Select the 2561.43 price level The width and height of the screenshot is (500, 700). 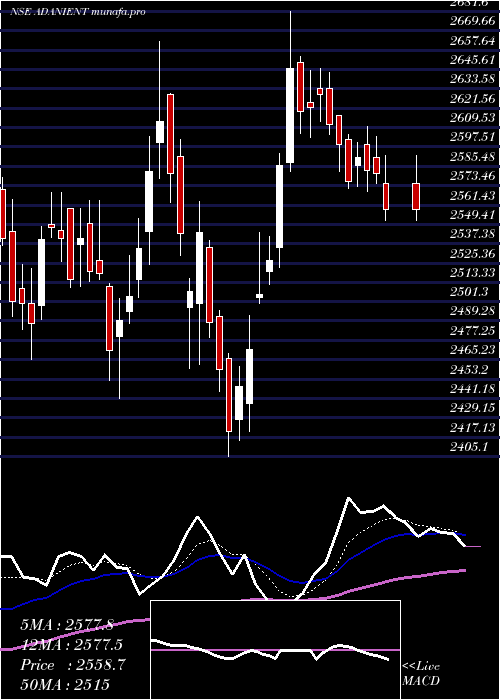point(472,196)
